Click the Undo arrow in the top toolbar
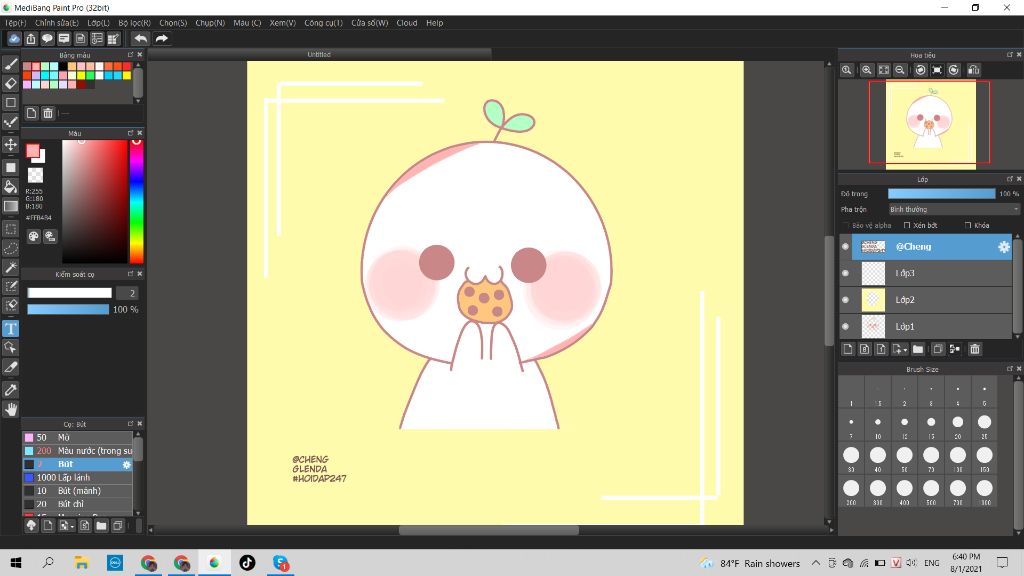This screenshot has height=576, width=1024. [140, 39]
